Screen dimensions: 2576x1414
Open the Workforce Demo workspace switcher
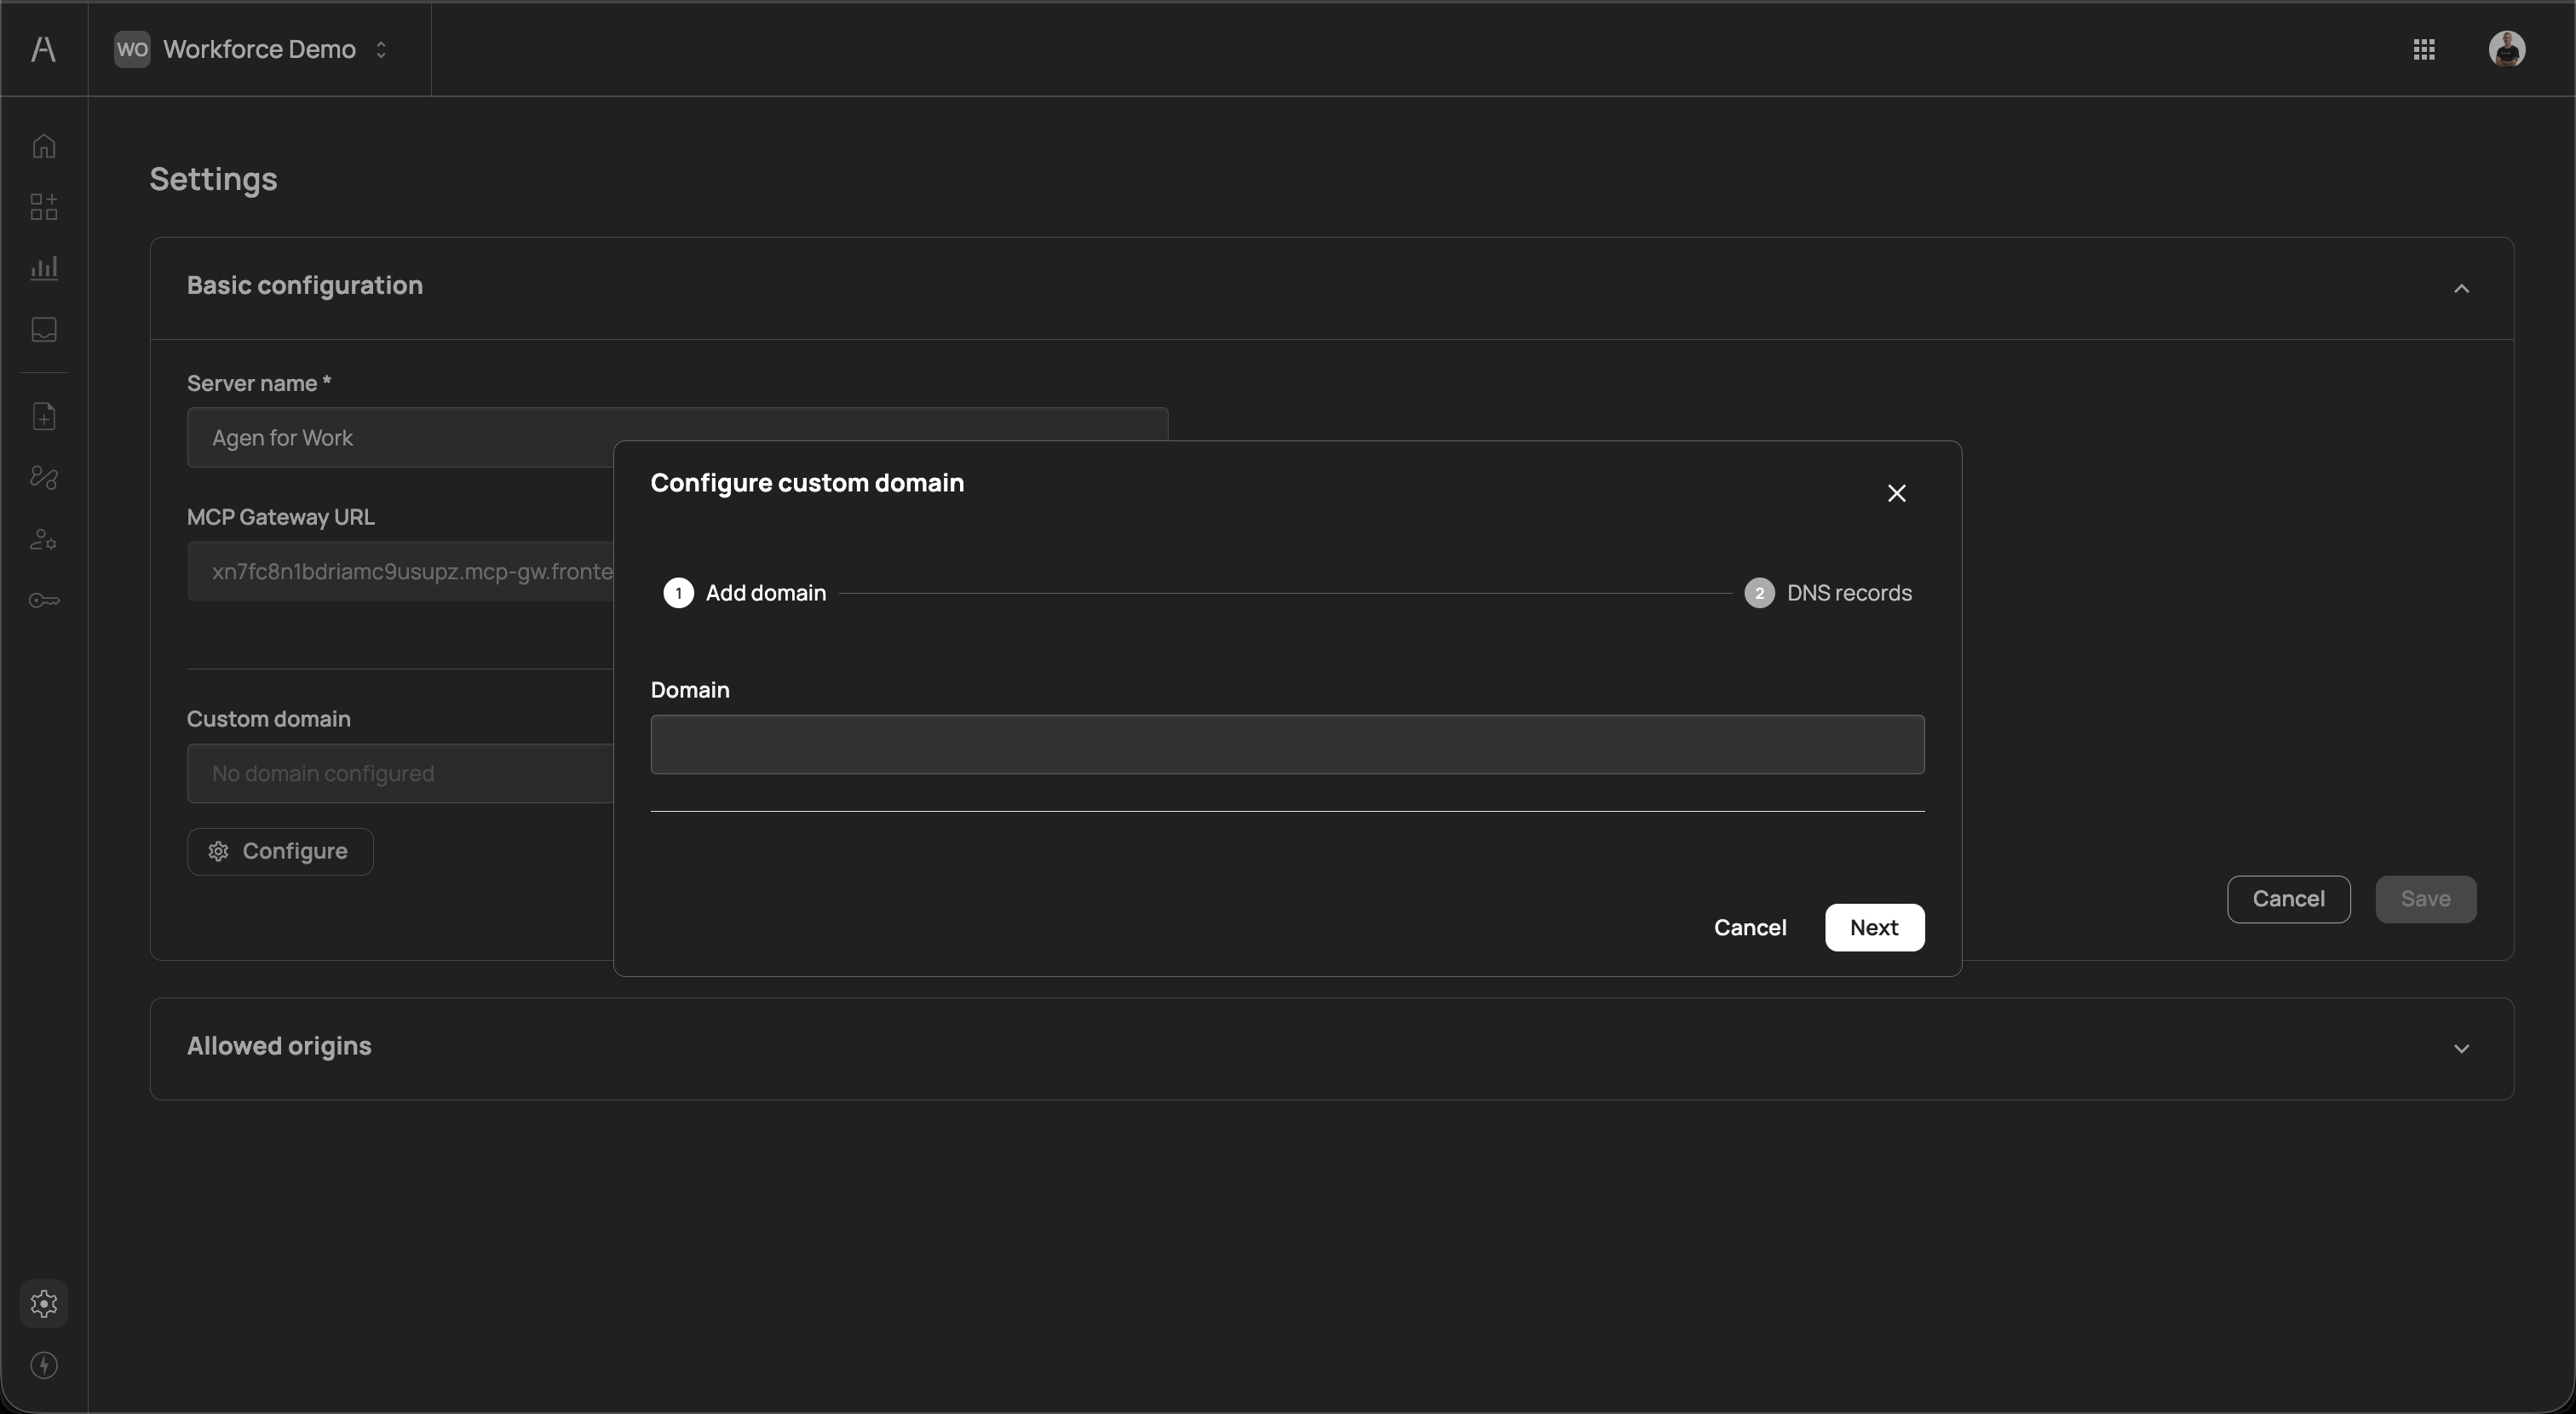259,49
